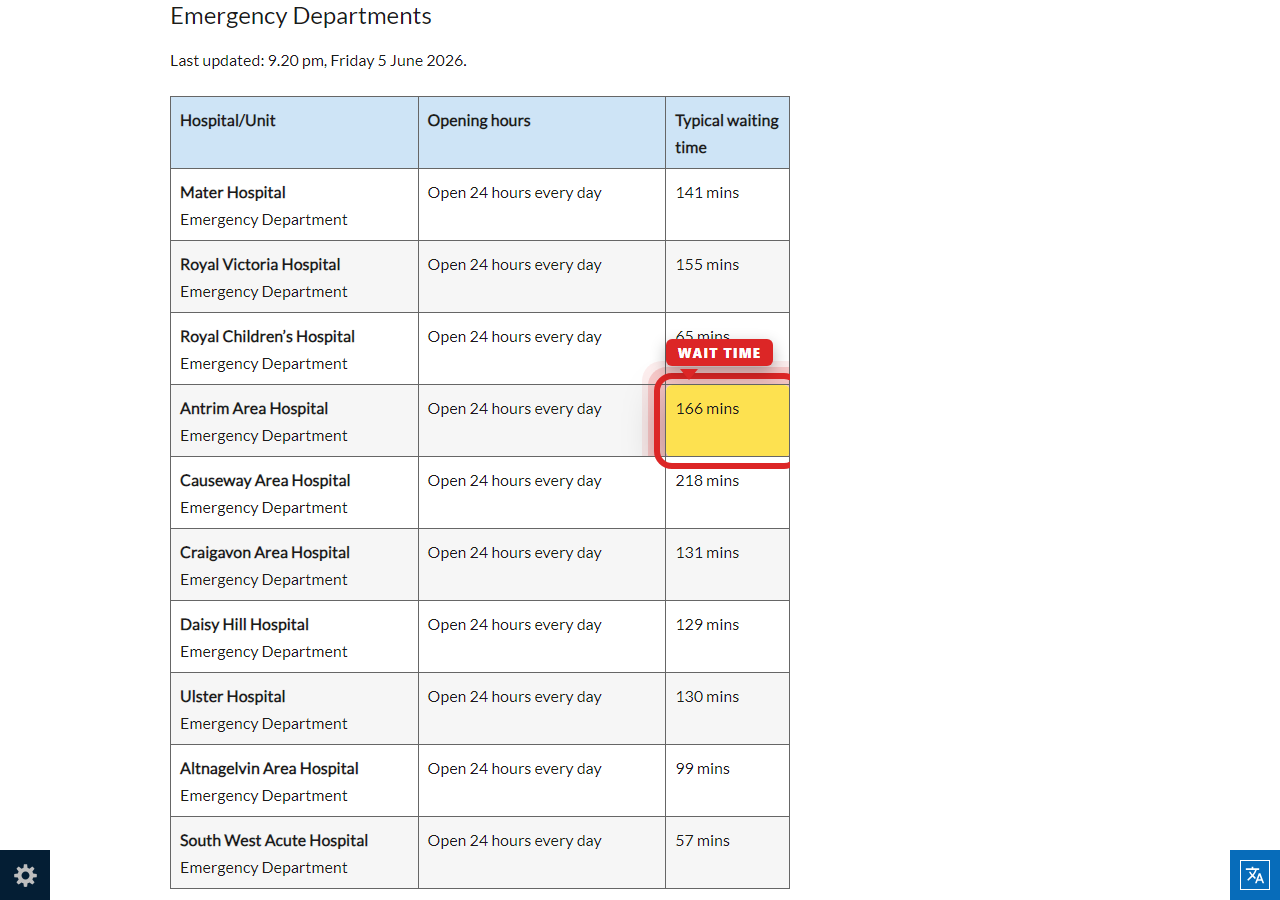Click Emergency Department text under Altnagelvin Area Hospital
Screen dimensions: 1280x900
(x=264, y=795)
